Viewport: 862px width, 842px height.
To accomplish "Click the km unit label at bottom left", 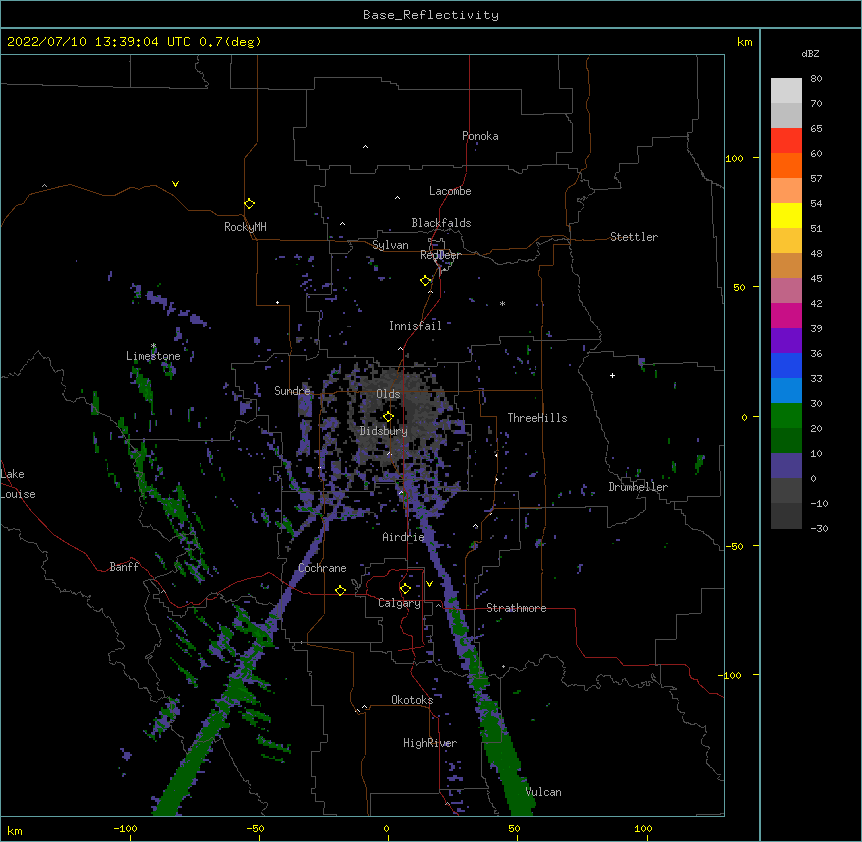I will (15, 830).
